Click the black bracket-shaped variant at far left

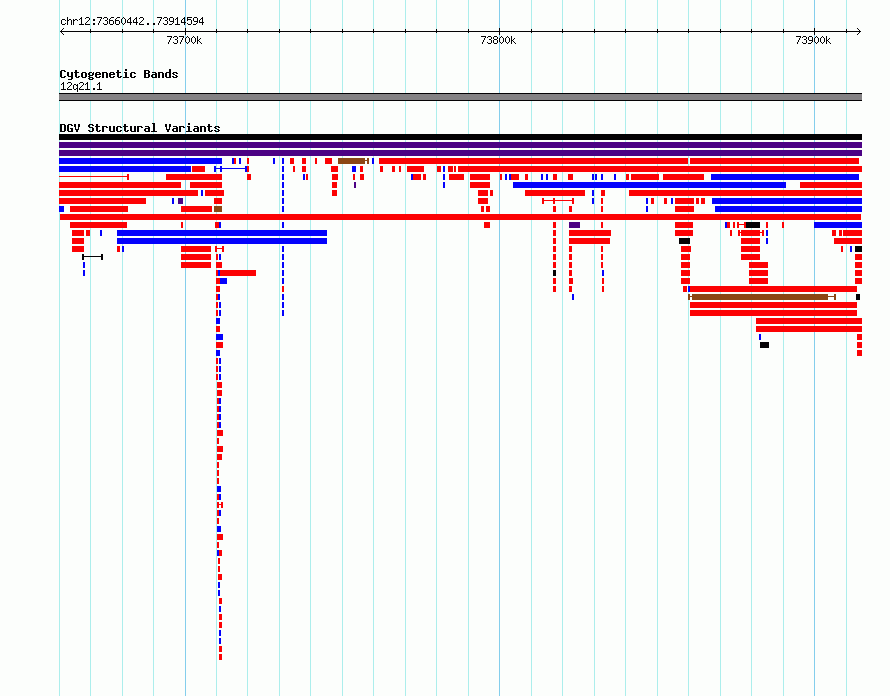coord(93,257)
